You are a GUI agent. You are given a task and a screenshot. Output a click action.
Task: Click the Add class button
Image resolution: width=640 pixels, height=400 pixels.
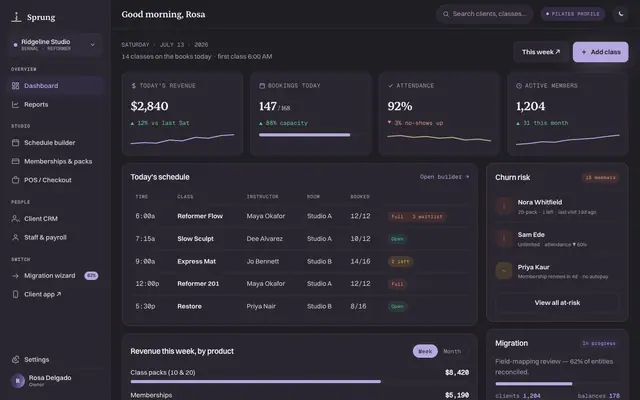600,52
